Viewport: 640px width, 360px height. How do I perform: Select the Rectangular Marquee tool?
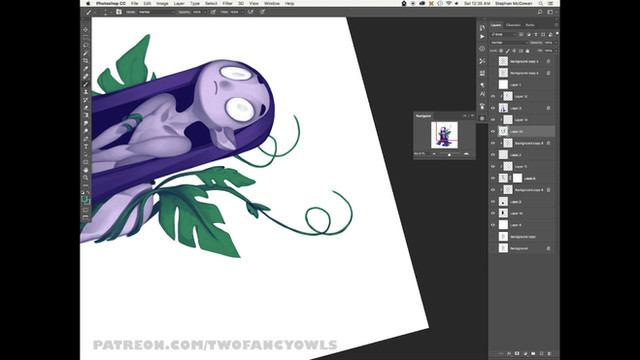pos(85,38)
